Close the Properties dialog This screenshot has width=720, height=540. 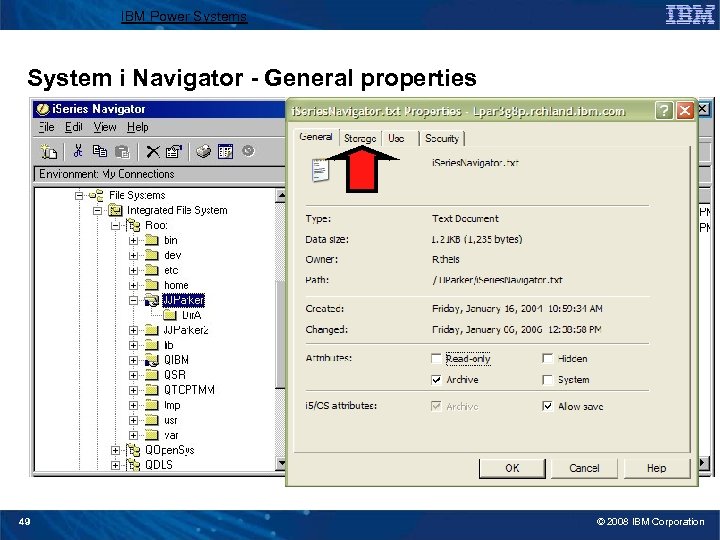tap(685, 111)
